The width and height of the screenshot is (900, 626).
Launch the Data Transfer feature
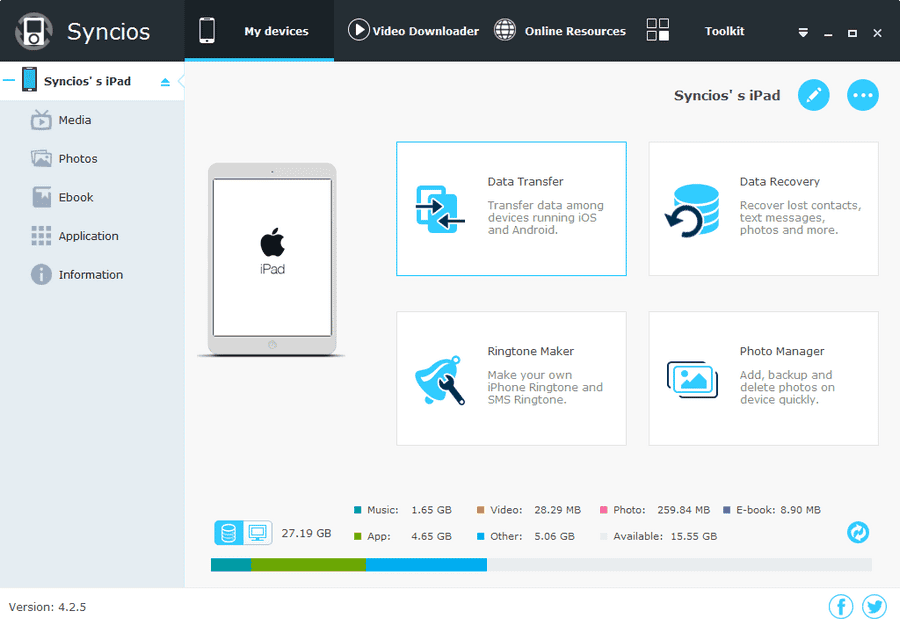point(511,208)
